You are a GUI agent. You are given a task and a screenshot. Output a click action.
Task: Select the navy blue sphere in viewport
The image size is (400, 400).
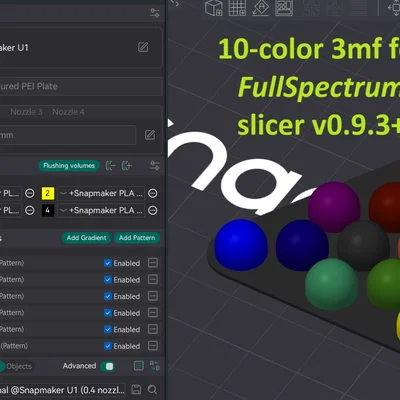coord(302,245)
